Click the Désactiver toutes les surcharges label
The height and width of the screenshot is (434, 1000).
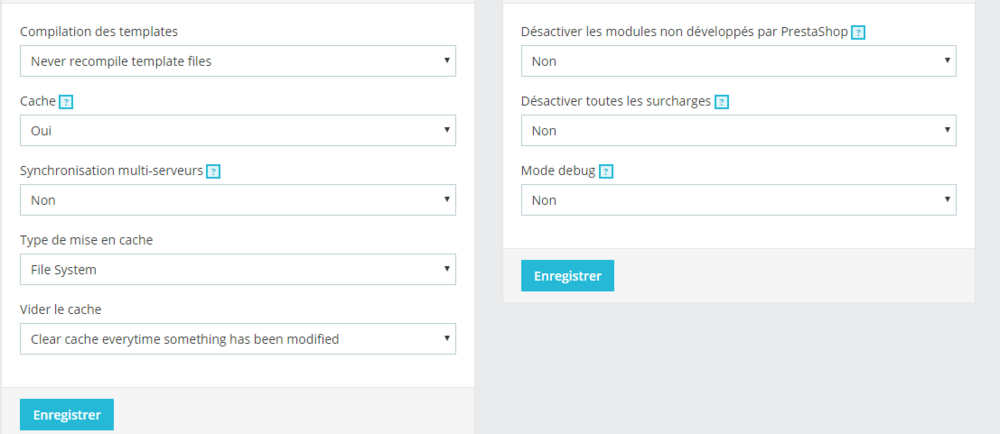(x=616, y=102)
